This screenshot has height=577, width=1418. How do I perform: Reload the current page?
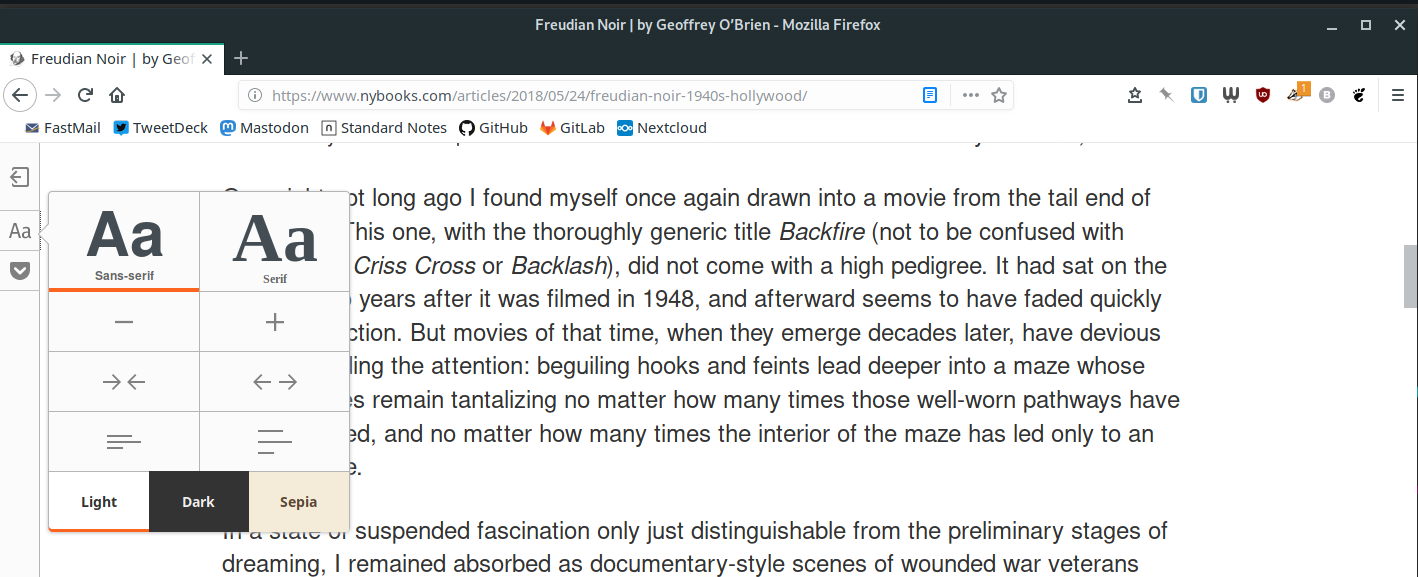click(x=85, y=94)
